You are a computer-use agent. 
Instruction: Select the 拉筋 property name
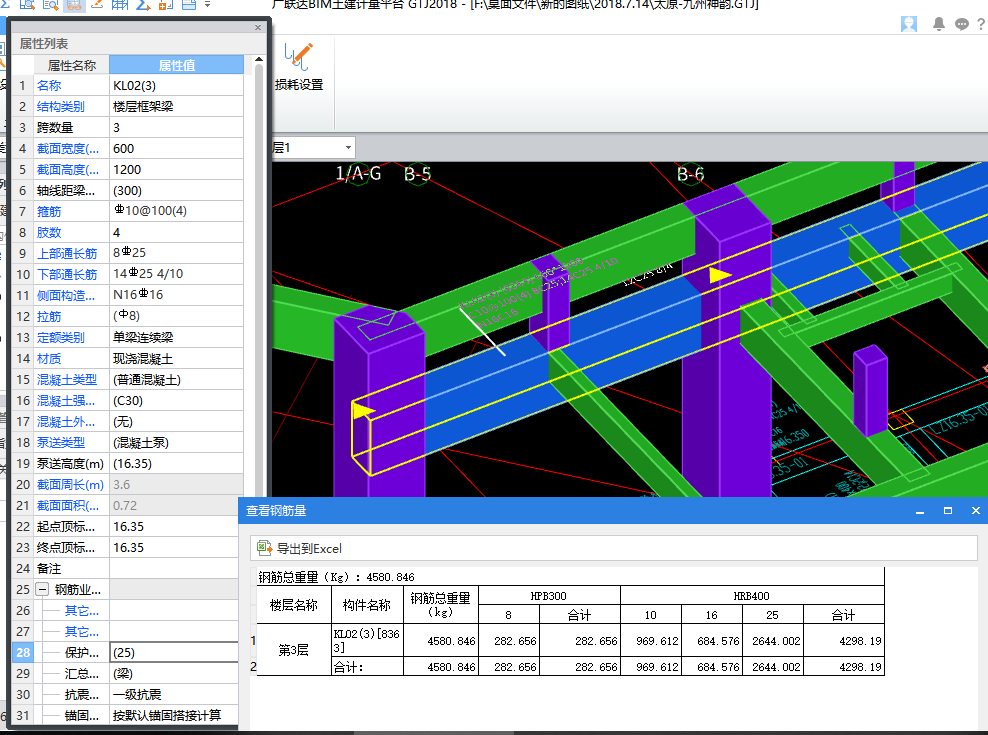coord(49,316)
